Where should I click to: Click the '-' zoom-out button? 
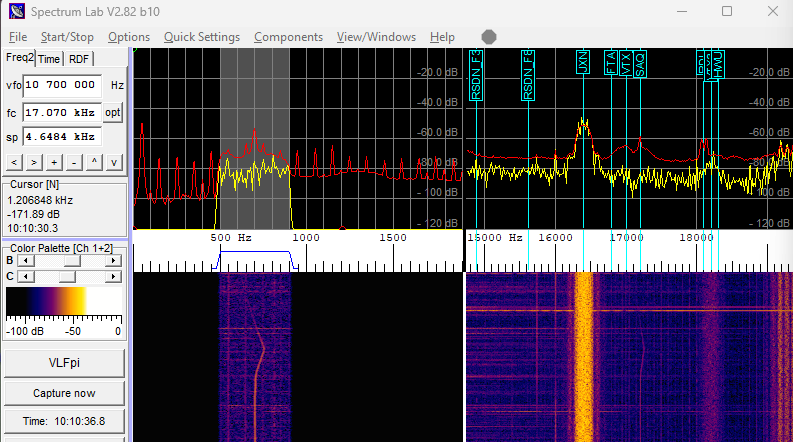pyautogui.click(x=74, y=162)
